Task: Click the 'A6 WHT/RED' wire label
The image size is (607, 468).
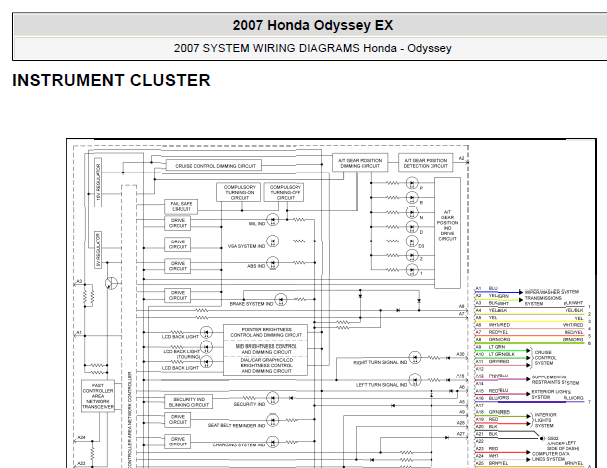Action: tap(493, 325)
